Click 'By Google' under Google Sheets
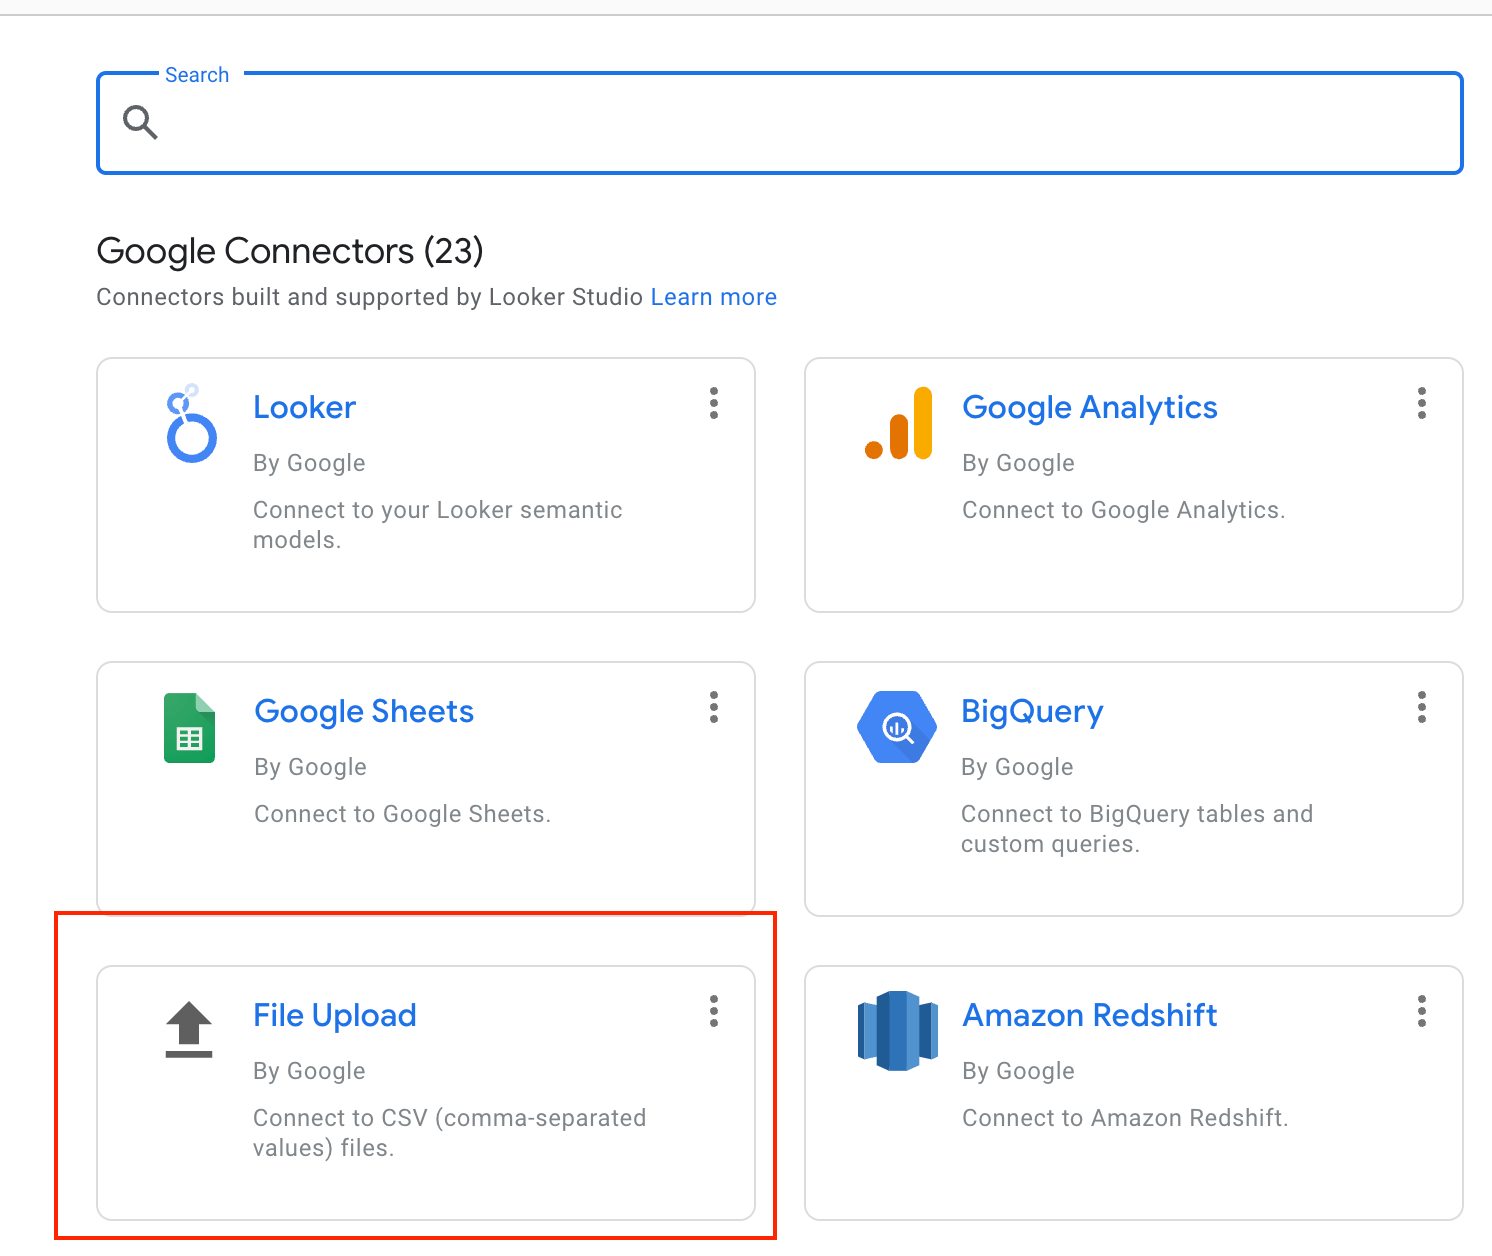This screenshot has width=1492, height=1256. (x=310, y=767)
